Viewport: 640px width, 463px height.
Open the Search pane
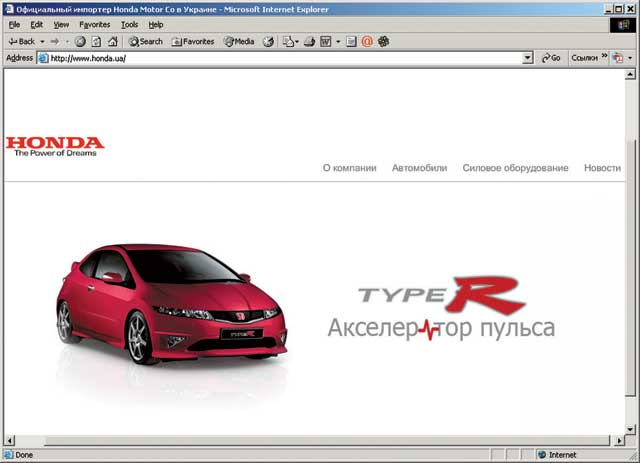(x=144, y=41)
